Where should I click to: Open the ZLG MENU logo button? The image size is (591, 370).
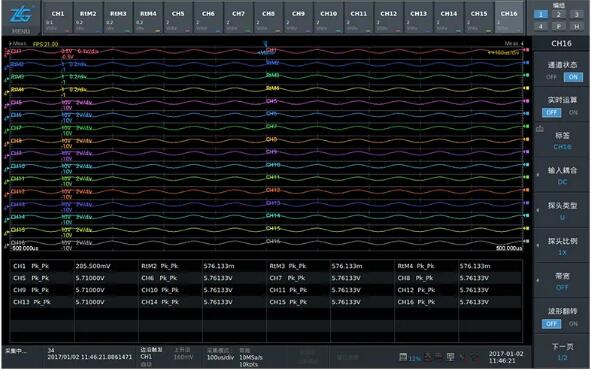point(21,18)
